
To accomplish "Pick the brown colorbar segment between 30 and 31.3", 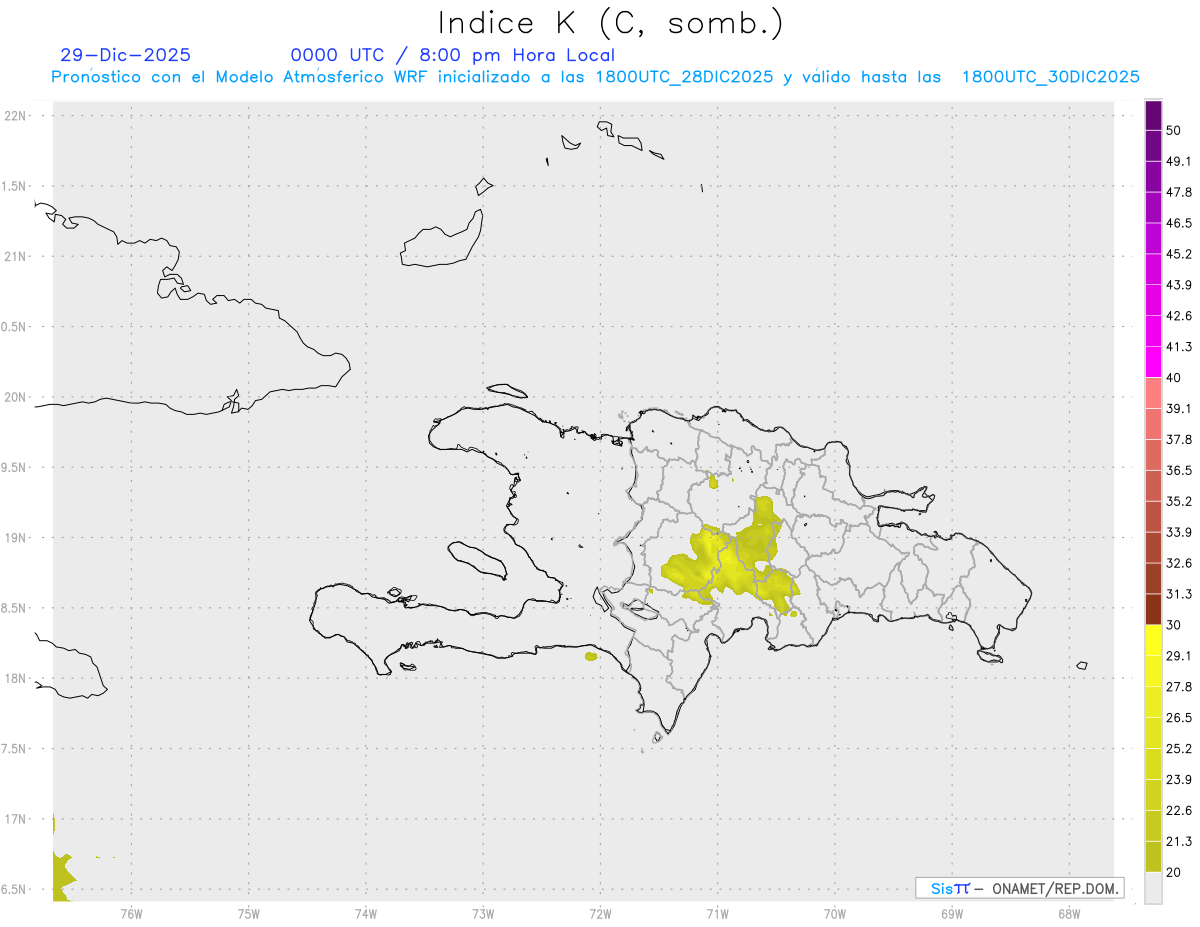I will coord(1153,609).
